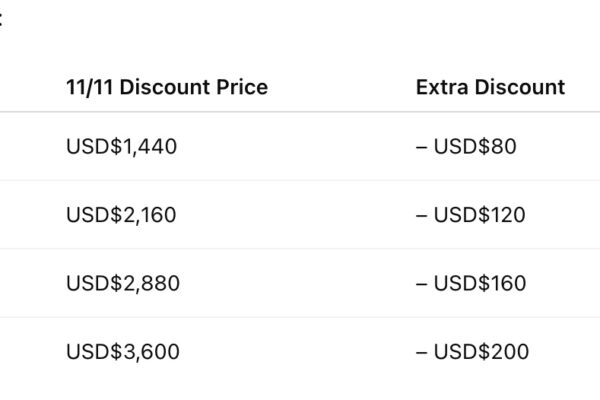Click the divider line below the USD$2,880 row
The height and width of the screenshot is (400, 600).
300,318
